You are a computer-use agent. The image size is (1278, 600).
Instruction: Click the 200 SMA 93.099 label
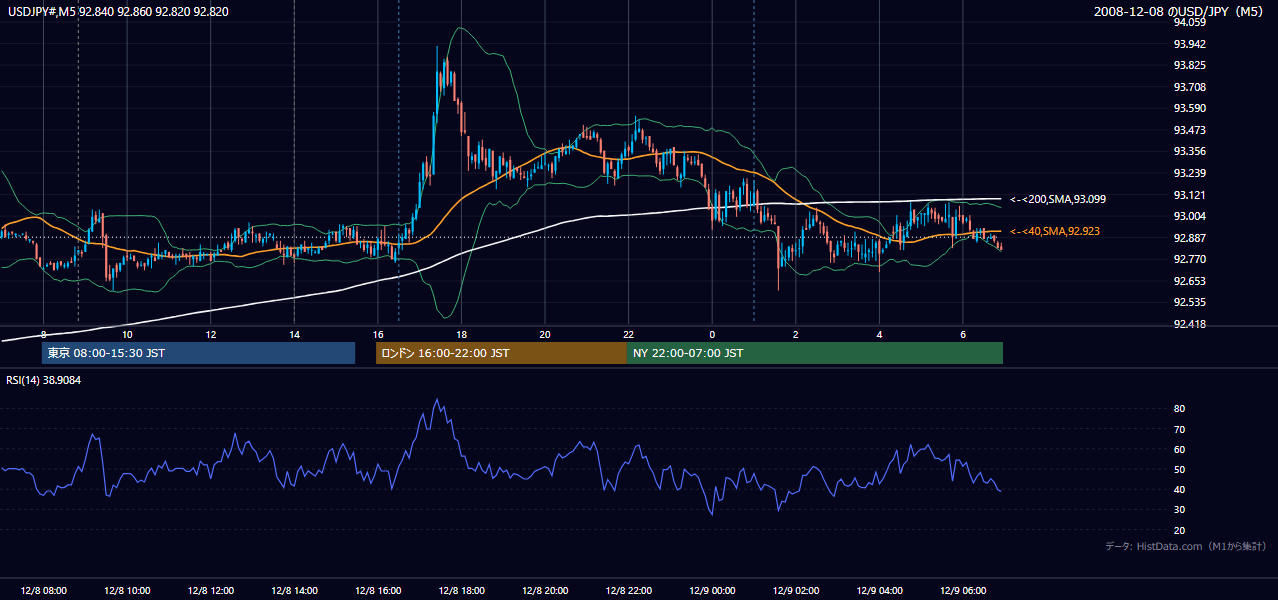[1058, 199]
